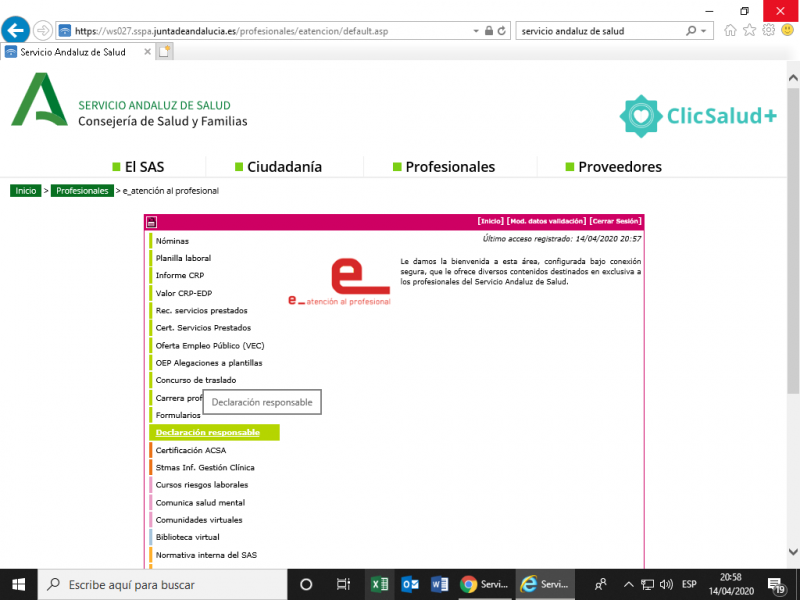Open Certificación ACSA item

[191, 451]
